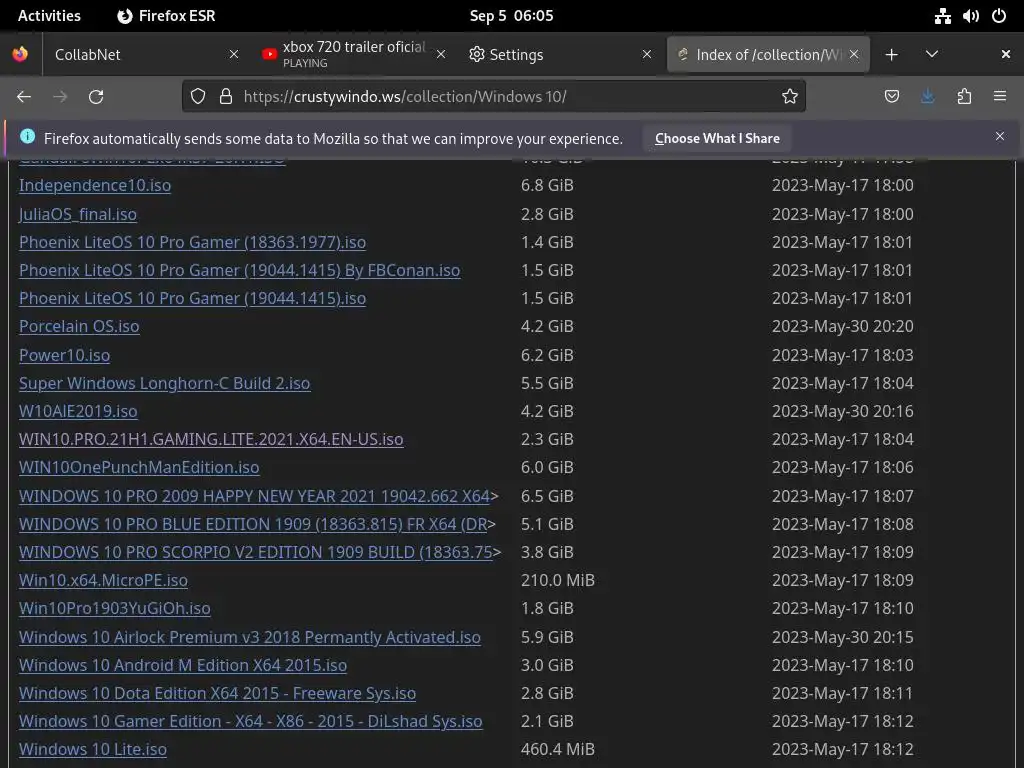Select the 6.8 GiB size text
The image size is (1024, 768).
tap(547, 185)
